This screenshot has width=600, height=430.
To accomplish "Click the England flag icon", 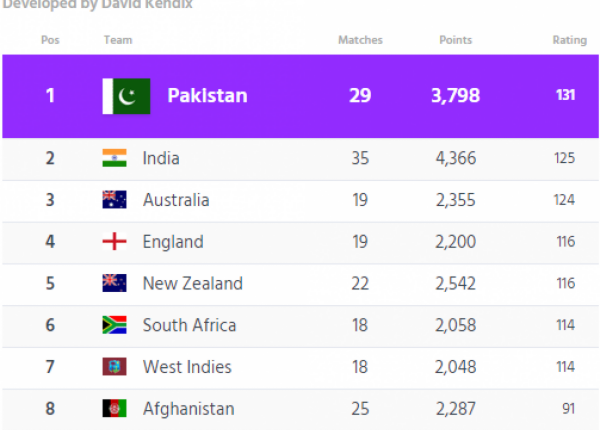I will click(114, 242).
